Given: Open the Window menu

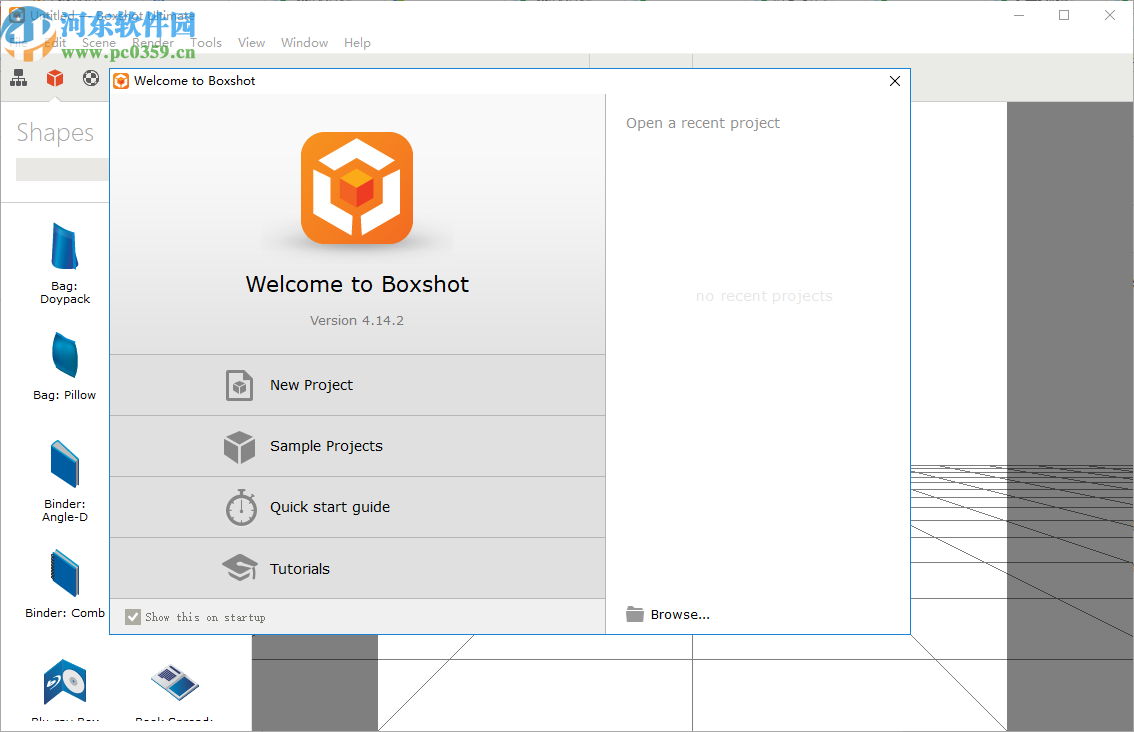Looking at the screenshot, I should [x=304, y=43].
